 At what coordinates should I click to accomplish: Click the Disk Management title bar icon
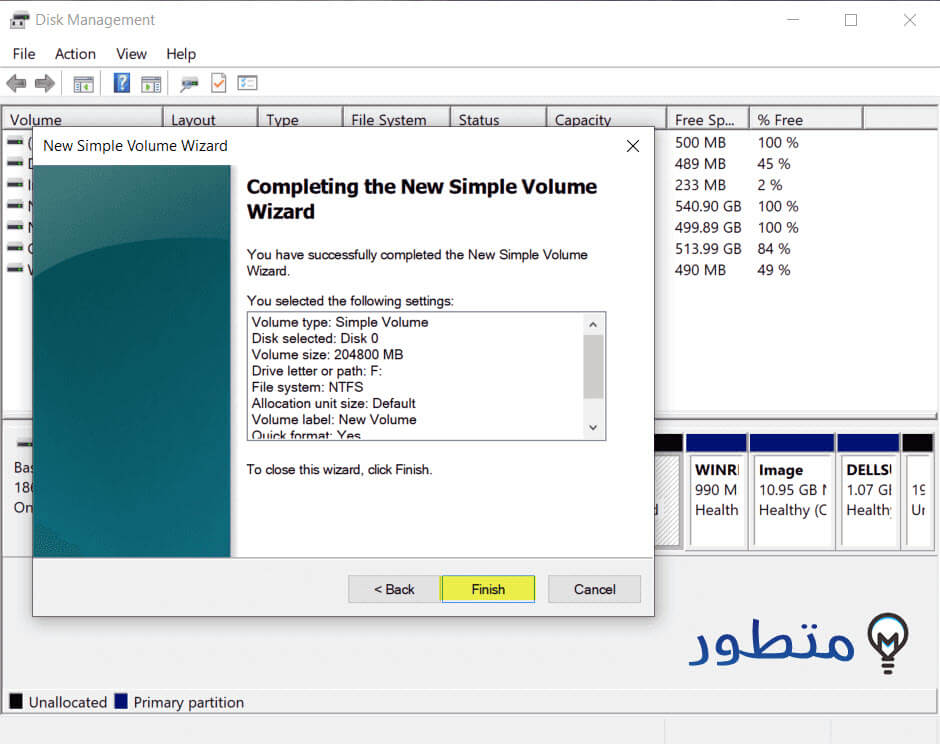coord(19,20)
